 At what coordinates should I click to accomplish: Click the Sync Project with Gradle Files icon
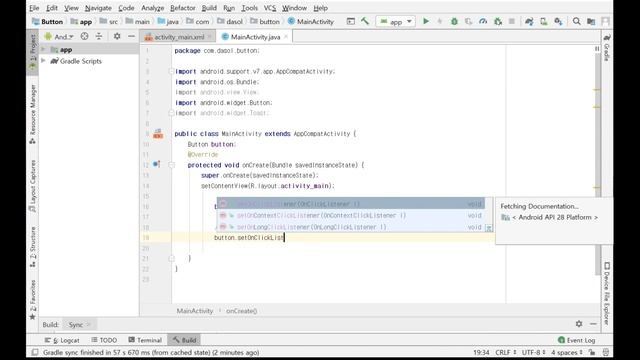tap(529, 21)
